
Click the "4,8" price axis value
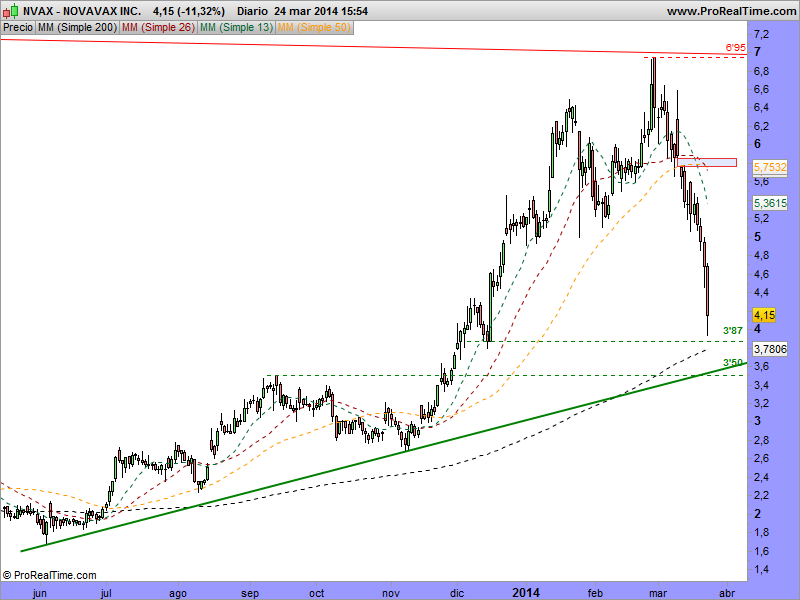point(762,256)
